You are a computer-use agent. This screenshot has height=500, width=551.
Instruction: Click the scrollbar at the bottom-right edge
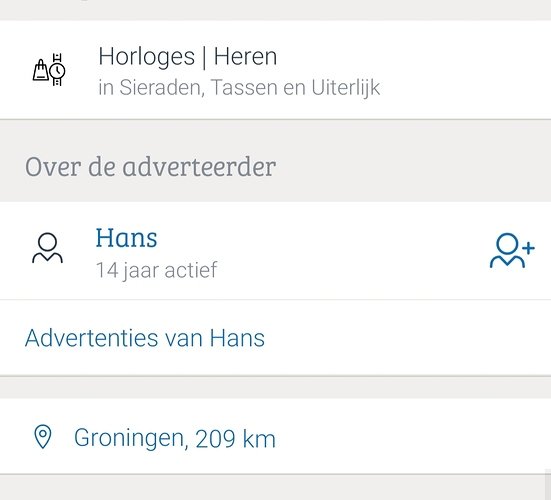click(548, 484)
